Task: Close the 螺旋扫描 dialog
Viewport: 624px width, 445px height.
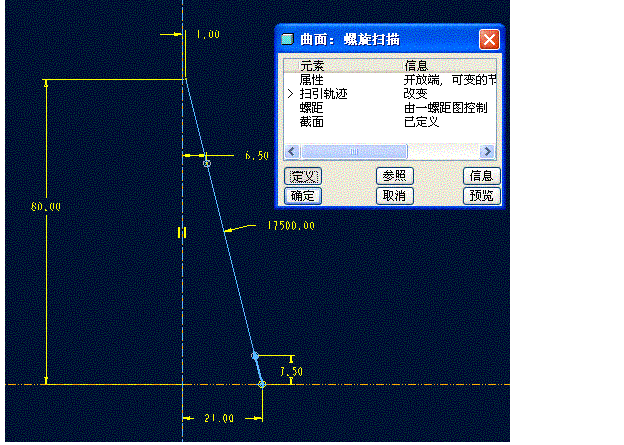Action: (489, 40)
